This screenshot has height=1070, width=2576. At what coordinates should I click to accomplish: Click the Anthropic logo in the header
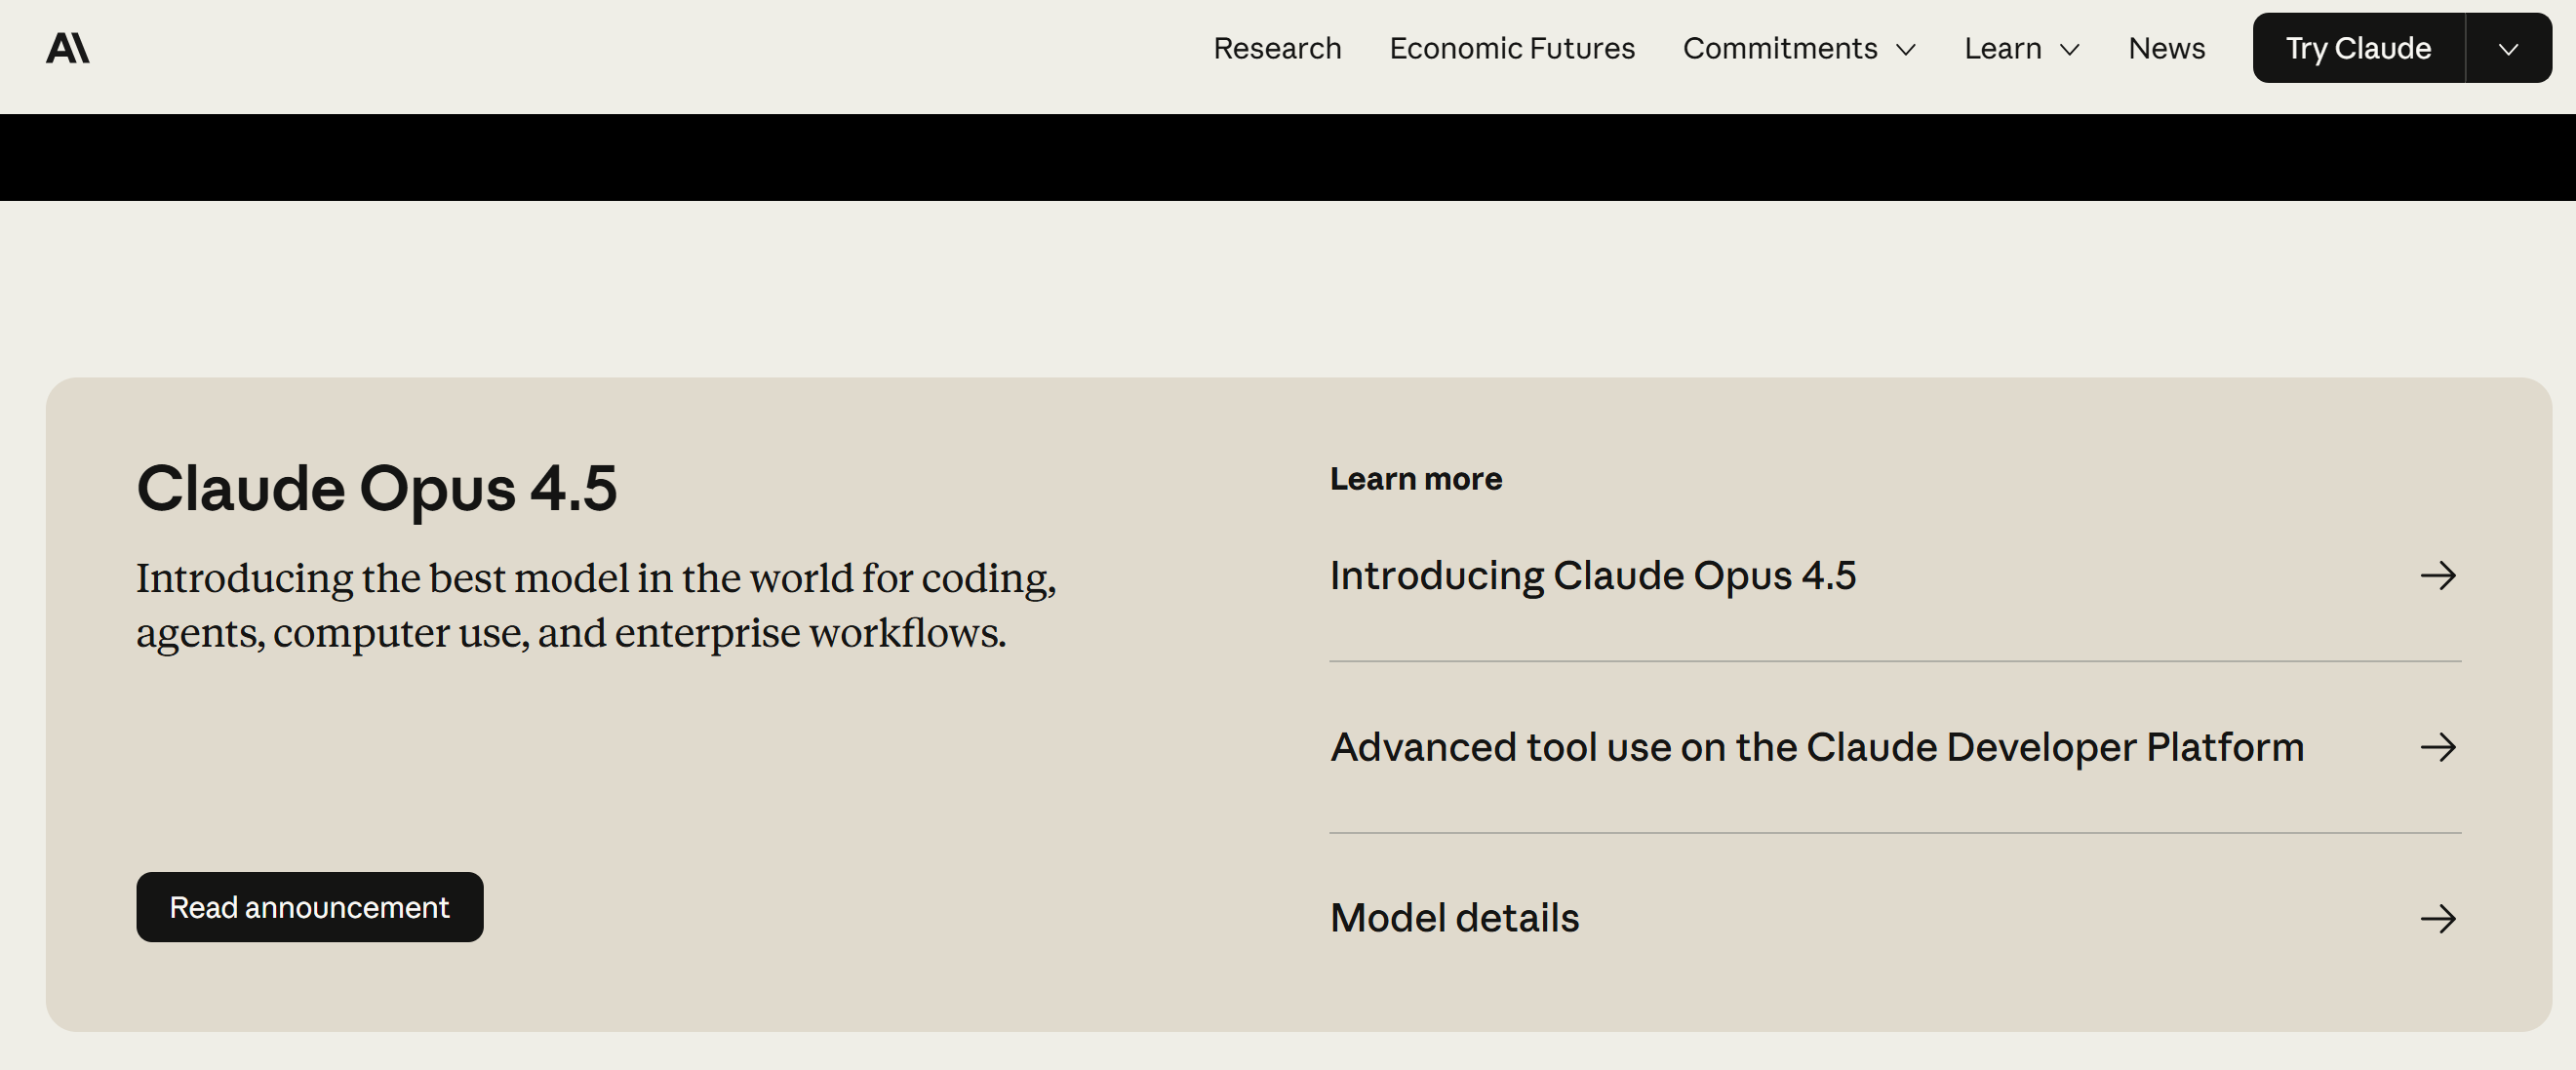click(x=68, y=48)
